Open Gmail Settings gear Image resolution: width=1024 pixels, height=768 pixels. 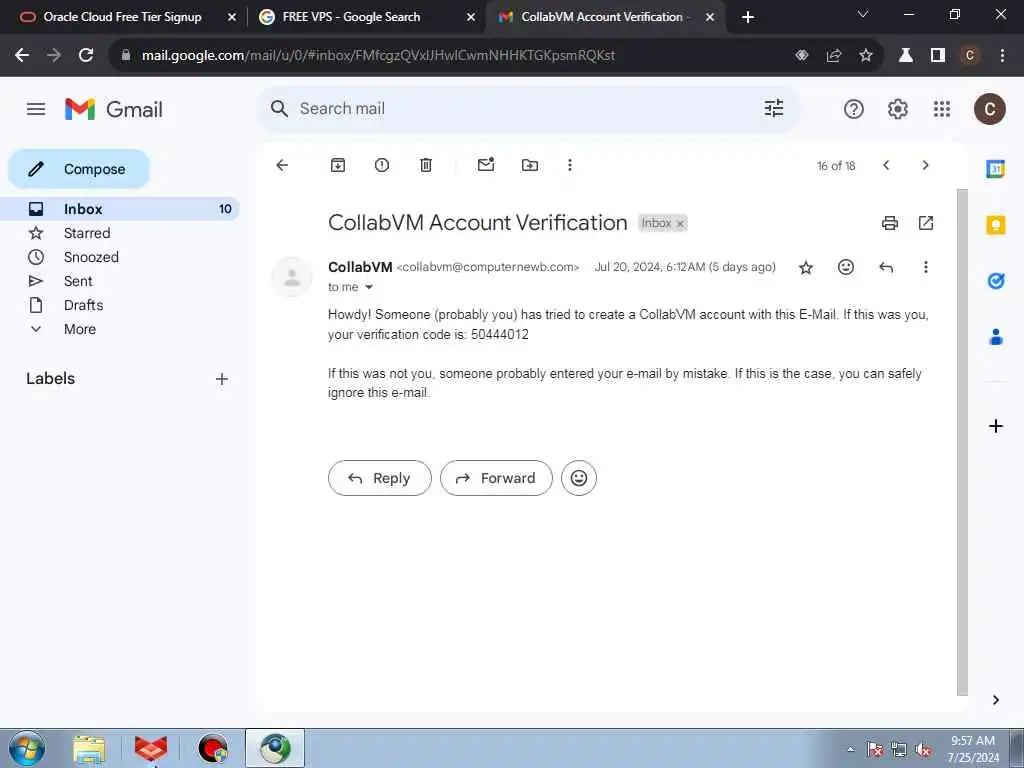898,109
